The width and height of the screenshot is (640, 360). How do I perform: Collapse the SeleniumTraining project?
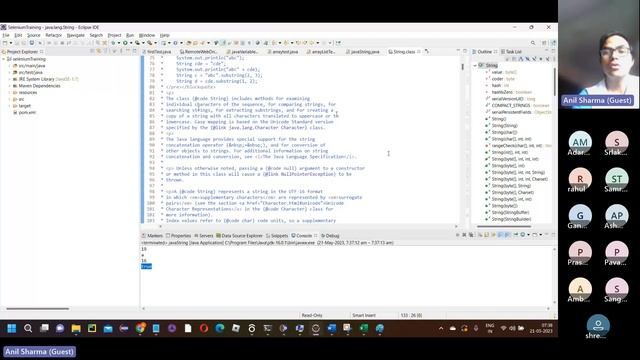tap(4, 59)
